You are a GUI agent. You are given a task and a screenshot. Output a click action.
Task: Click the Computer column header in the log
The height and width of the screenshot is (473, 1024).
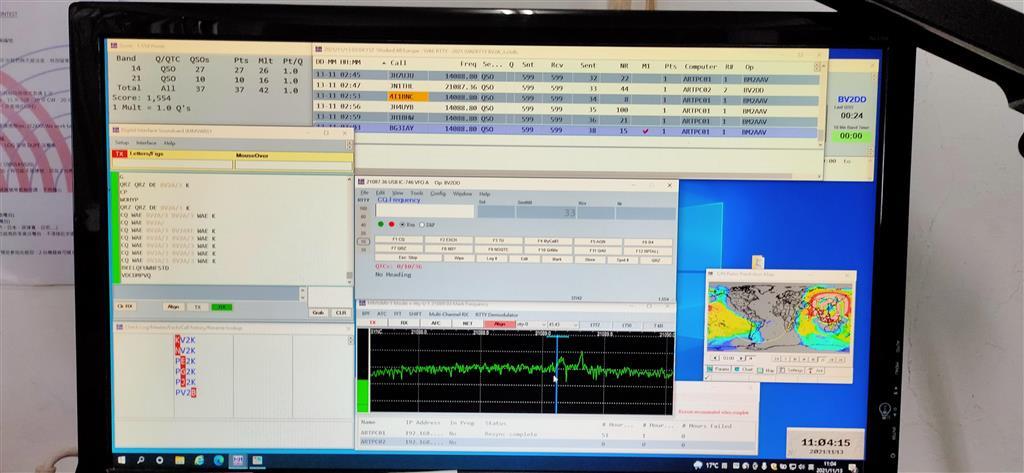[x=700, y=67]
